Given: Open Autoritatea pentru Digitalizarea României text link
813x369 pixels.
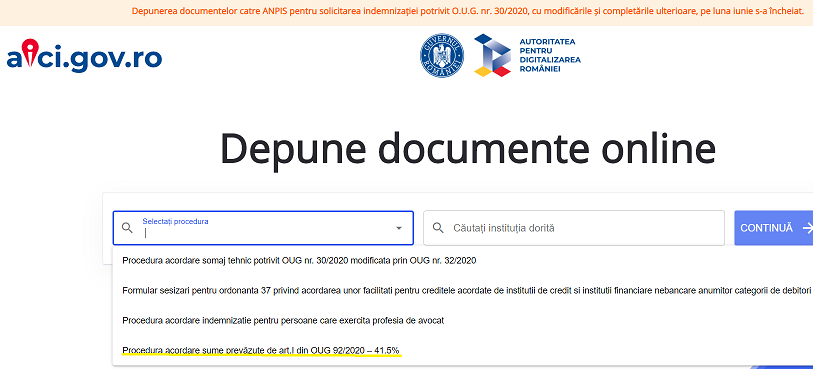Looking at the screenshot, I should [550, 55].
